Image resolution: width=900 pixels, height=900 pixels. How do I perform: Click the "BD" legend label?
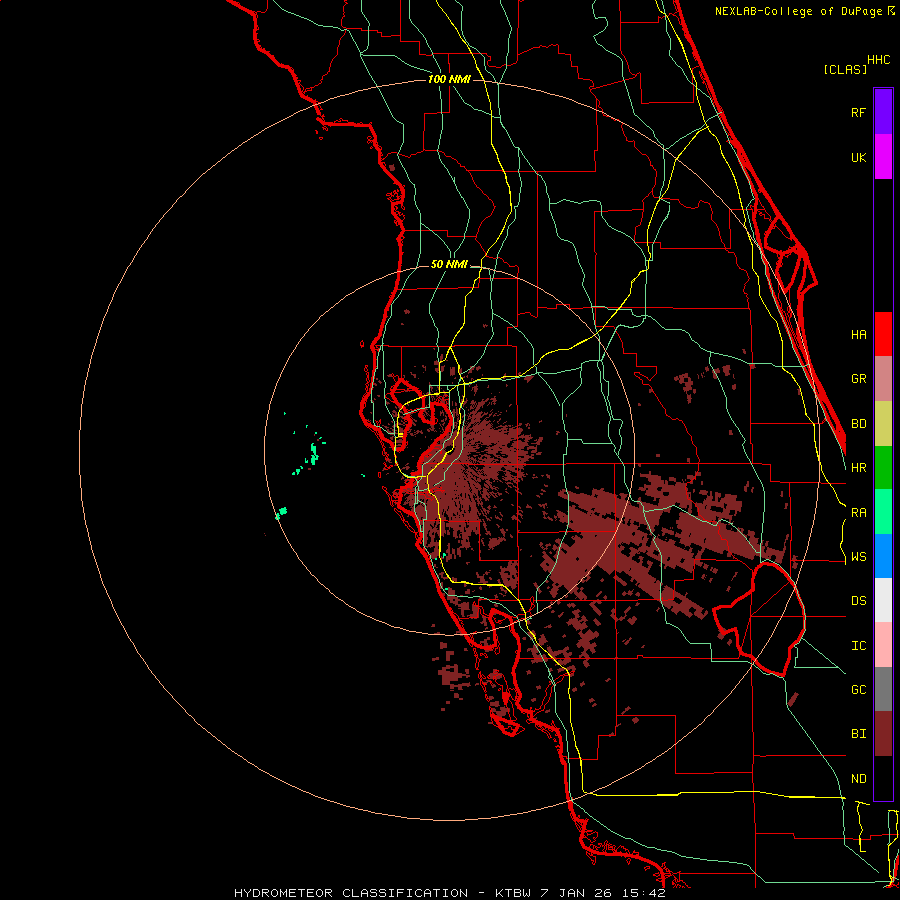click(x=859, y=424)
